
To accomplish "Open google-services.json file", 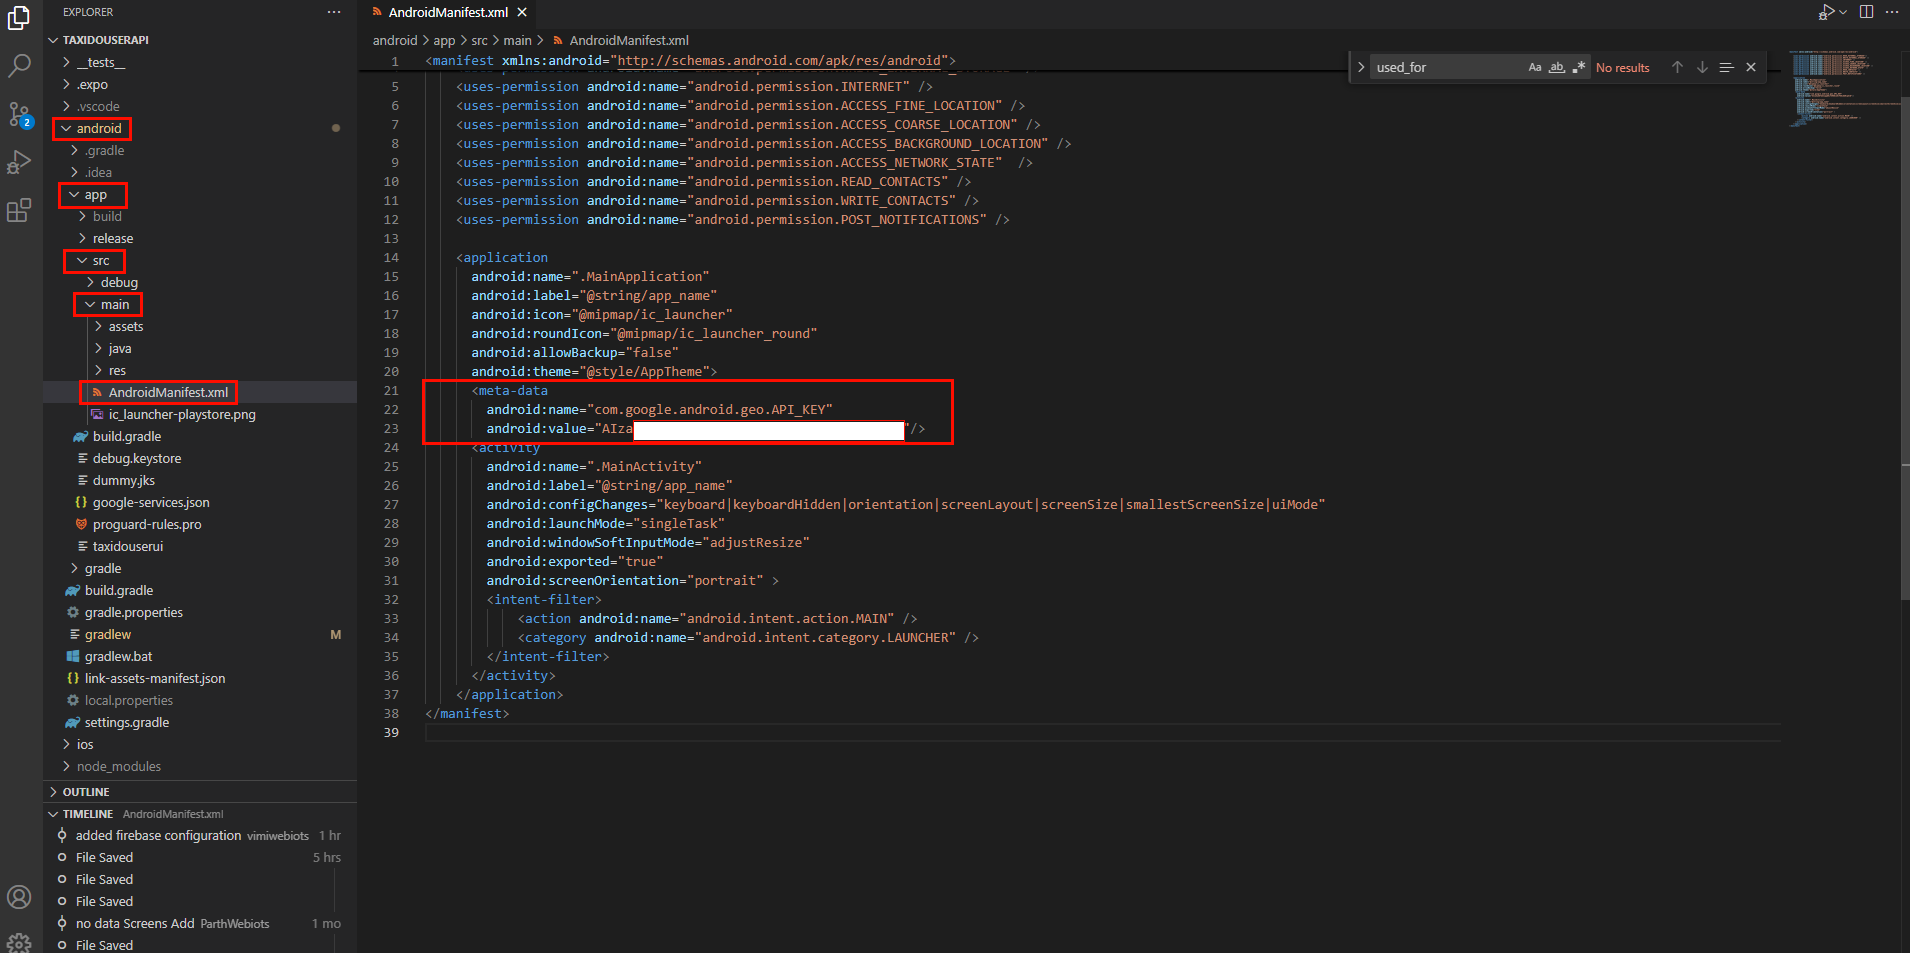I will point(150,502).
